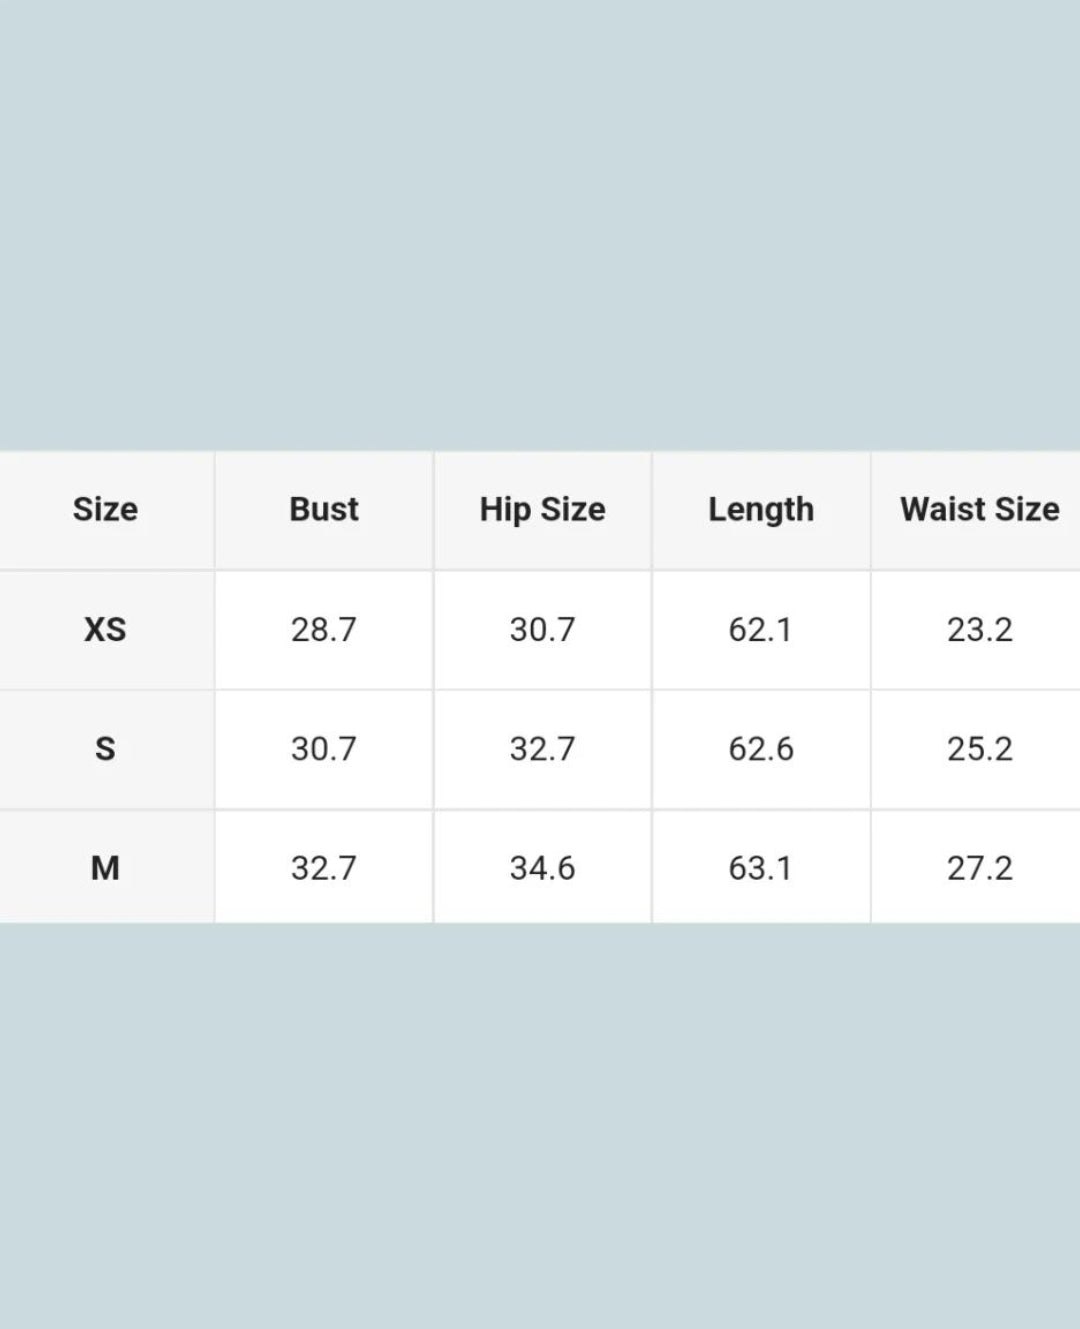Click the S bust value 30.7

pyautogui.click(x=324, y=748)
